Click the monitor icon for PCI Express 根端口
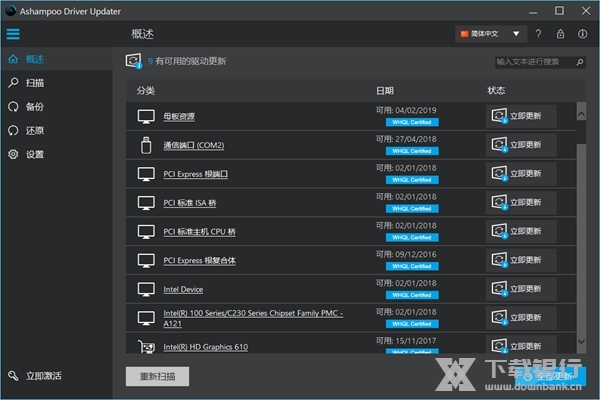 click(146, 174)
